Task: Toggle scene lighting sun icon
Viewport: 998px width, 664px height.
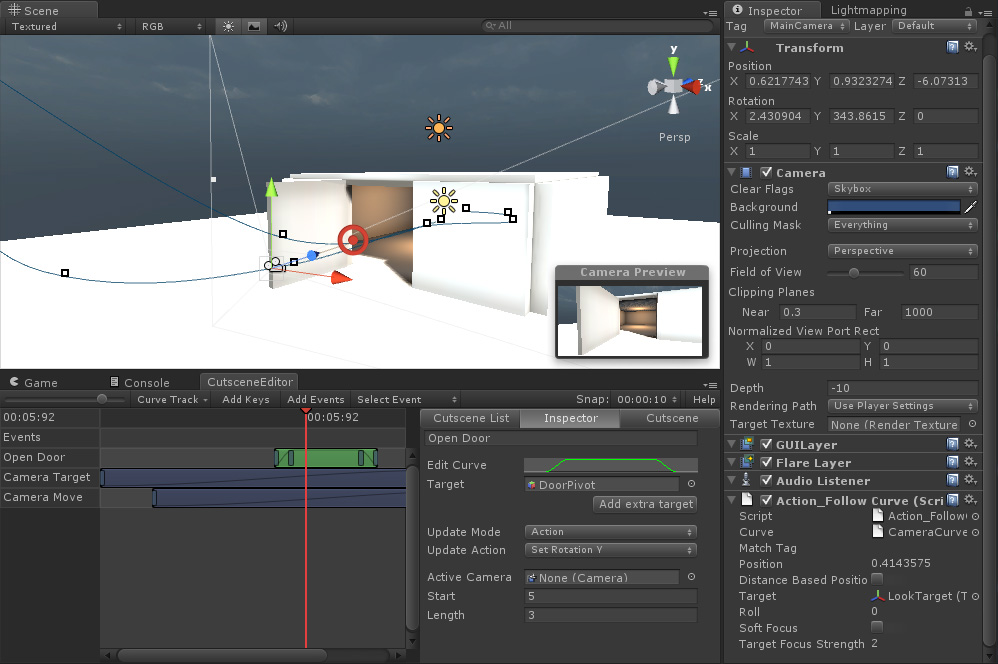Action: [x=228, y=26]
